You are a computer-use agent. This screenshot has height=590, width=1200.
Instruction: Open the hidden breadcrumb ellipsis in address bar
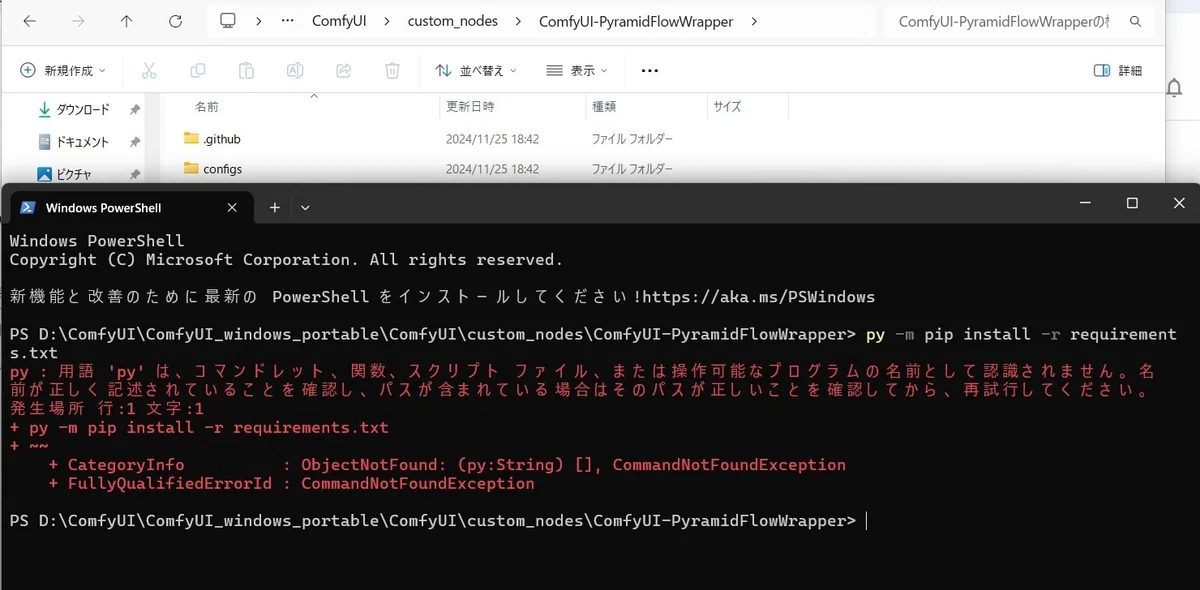288,21
